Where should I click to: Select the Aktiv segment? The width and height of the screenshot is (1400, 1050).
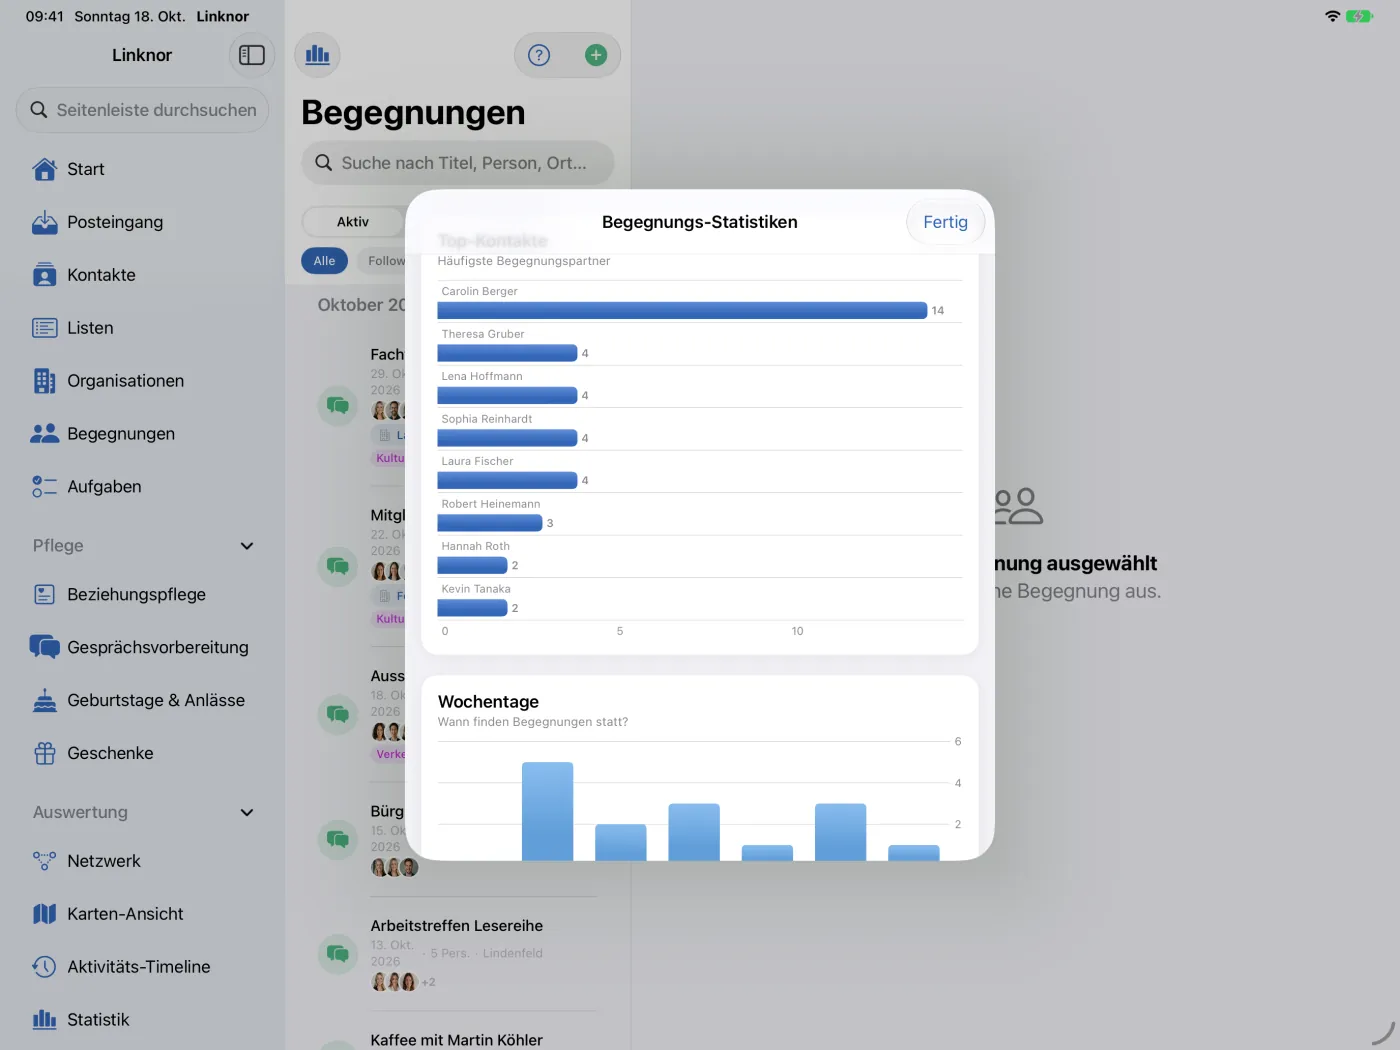(353, 222)
